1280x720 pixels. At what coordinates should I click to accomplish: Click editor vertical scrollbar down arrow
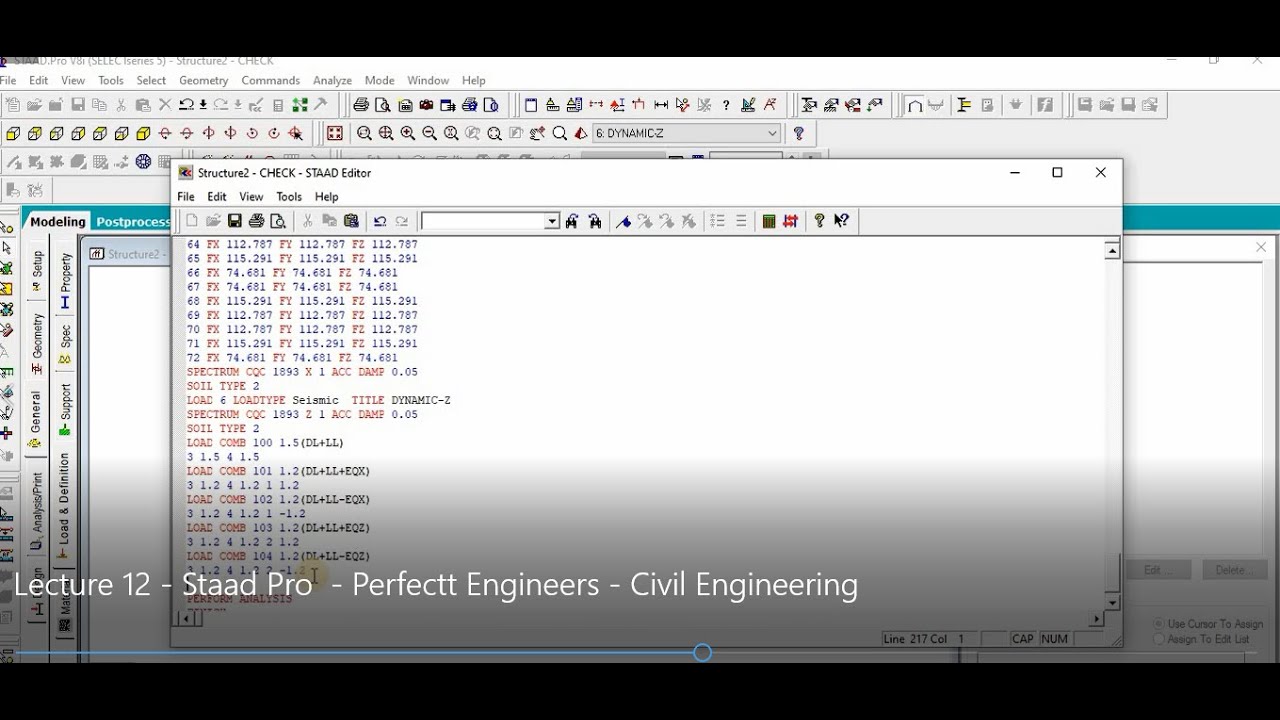[1112, 602]
